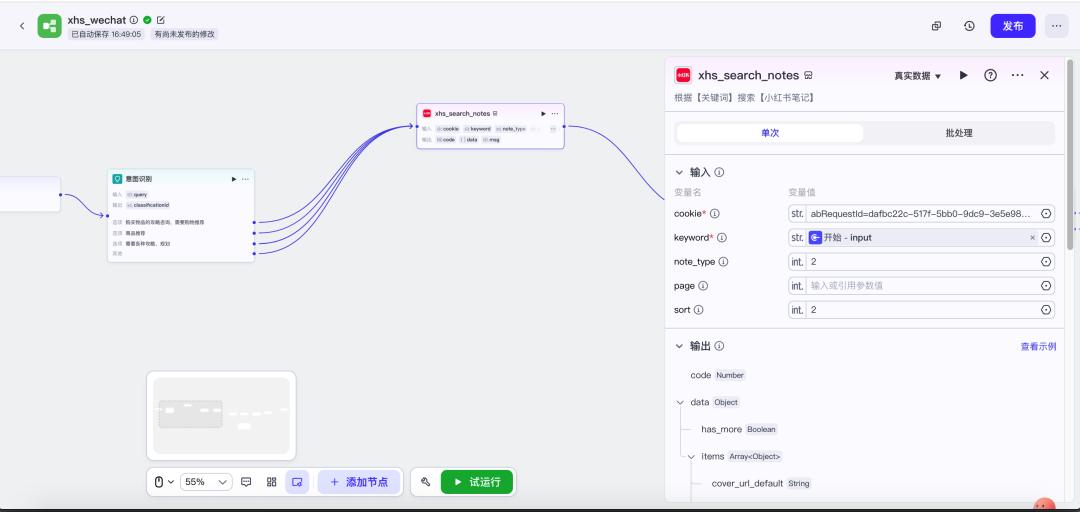Open ellipsis menu on 意图识别 node
1080x512 pixels.
coord(245,179)
